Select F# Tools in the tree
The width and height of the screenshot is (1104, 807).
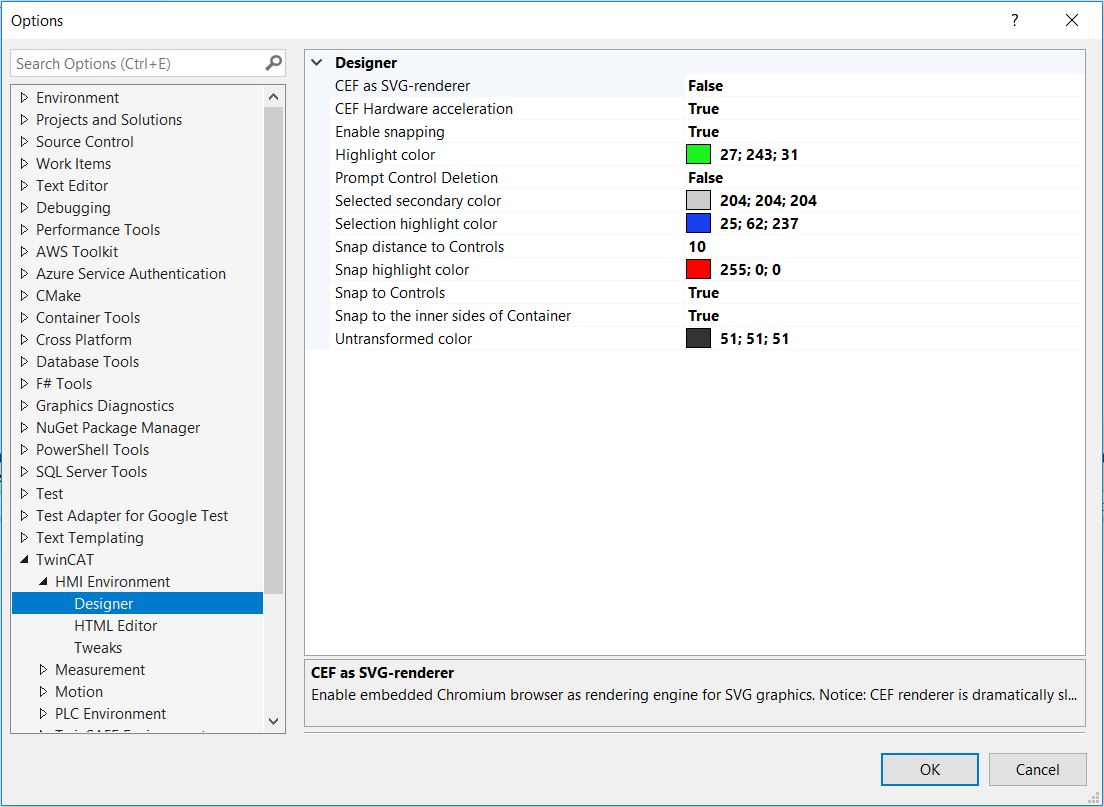tap(64, 383)
